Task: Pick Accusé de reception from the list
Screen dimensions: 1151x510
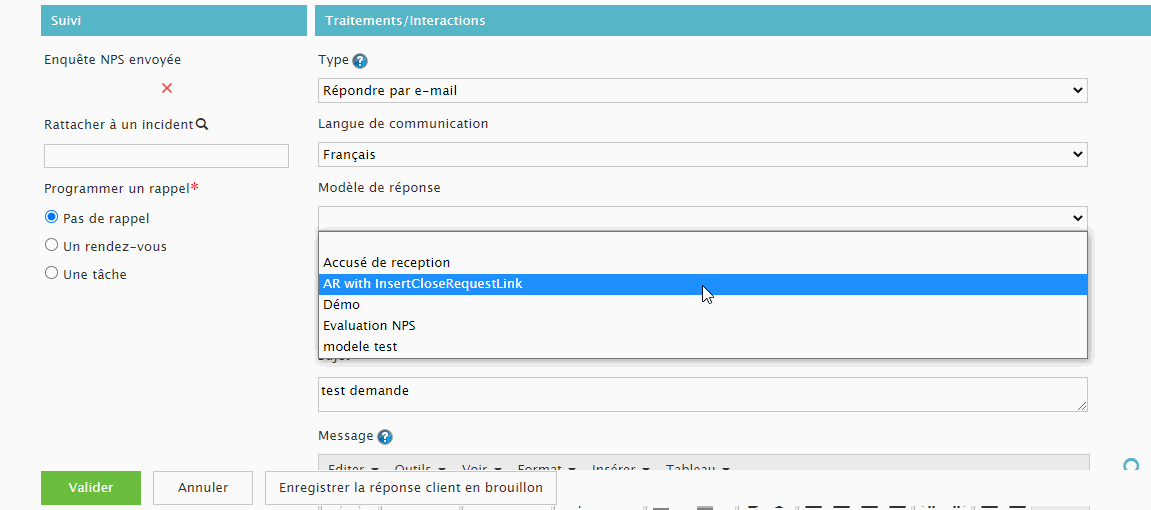Action: [387, 263]
